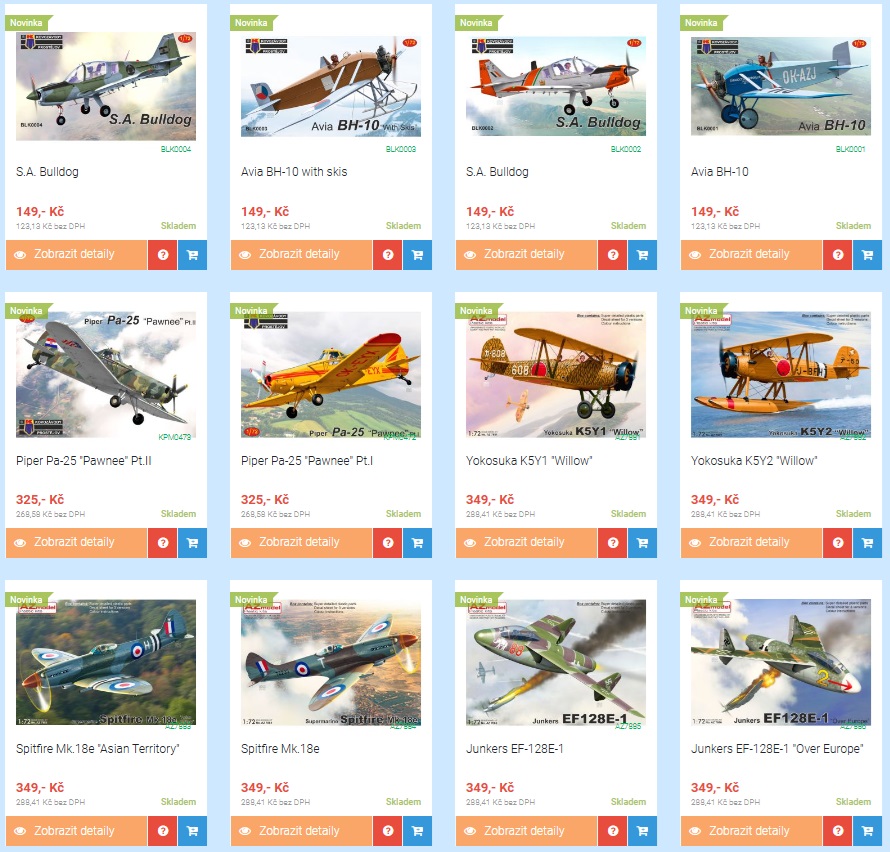Add Avia BH-10 BLK0001 to shopping cart
This screenshot has width=890, height=852.
867,255
